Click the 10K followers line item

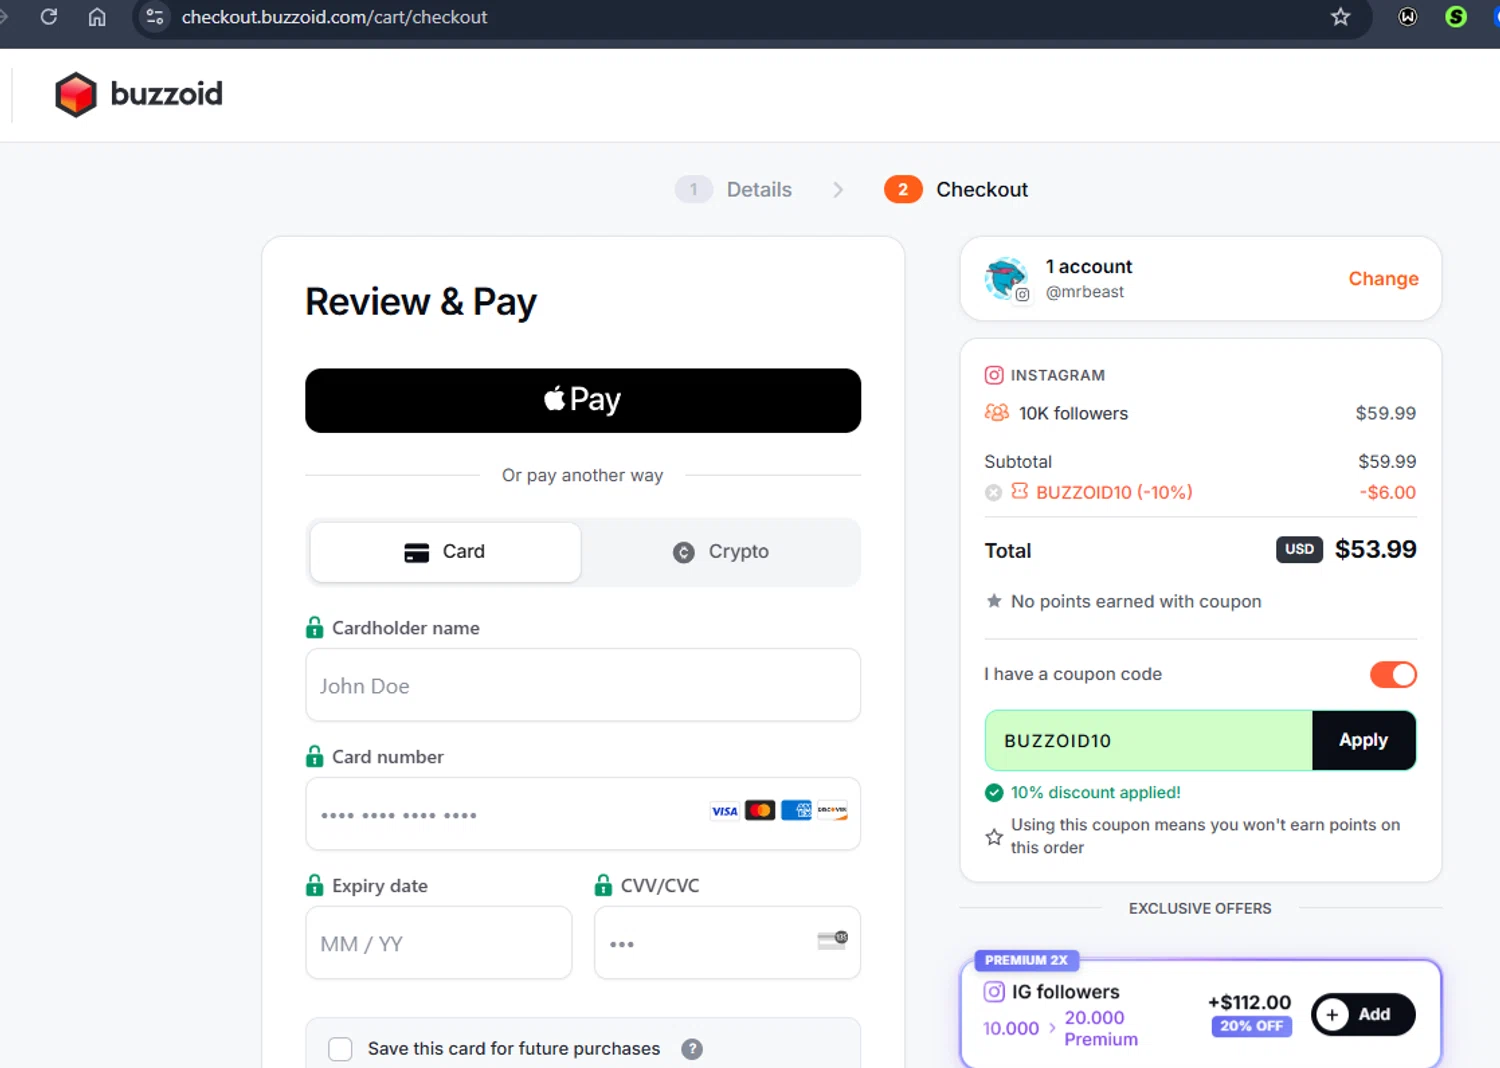[1200, 413]
